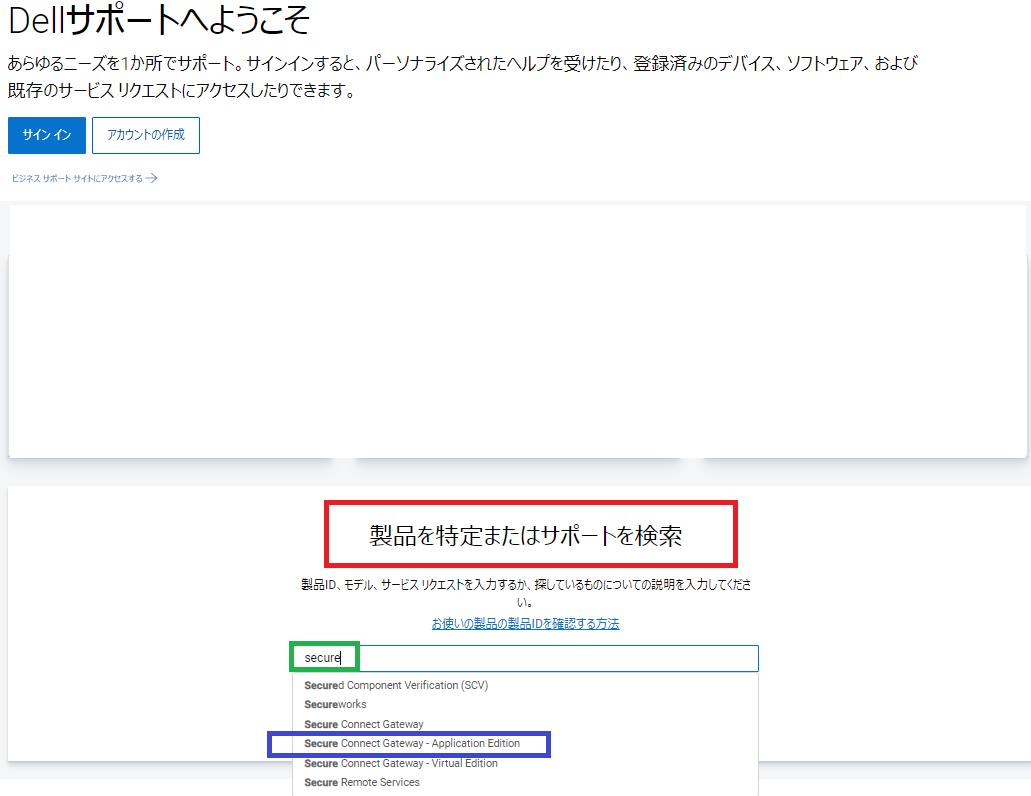Click the arrow icon beside the business support link
This screenshot has height=796, width=1031.
click(150, 177)
